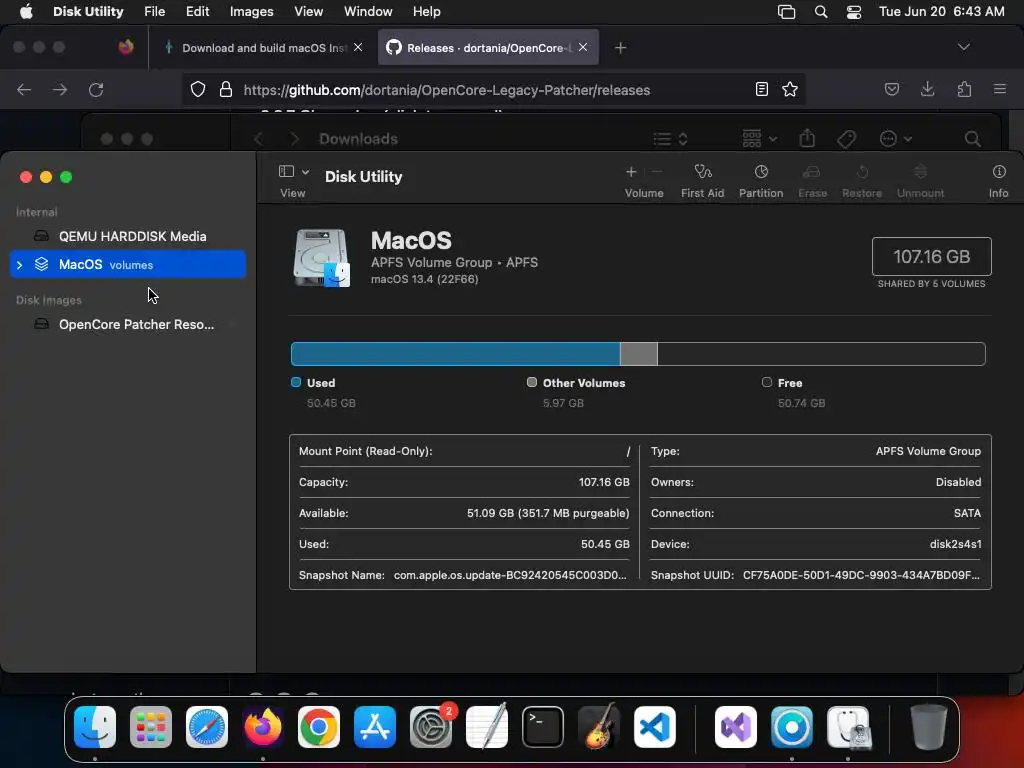Image resolution: width=1024 pixels, height=768 pixels.
Task: Click Finder window share icon
Action: (807, 138)
